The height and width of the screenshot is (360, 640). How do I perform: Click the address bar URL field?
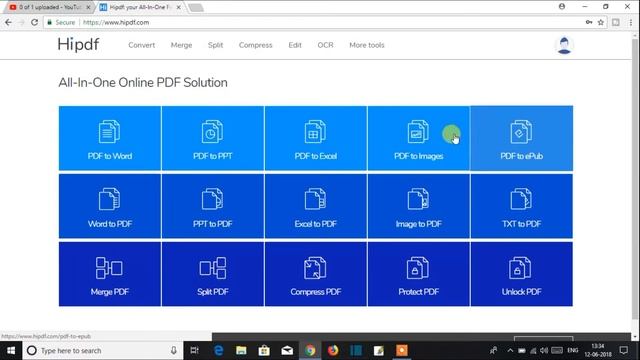318,22
